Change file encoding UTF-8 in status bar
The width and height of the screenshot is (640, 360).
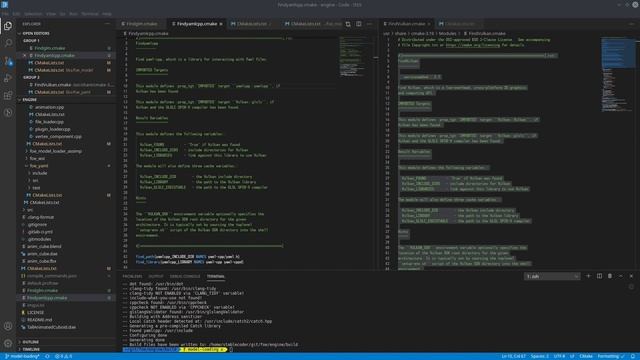pos(559,356)
